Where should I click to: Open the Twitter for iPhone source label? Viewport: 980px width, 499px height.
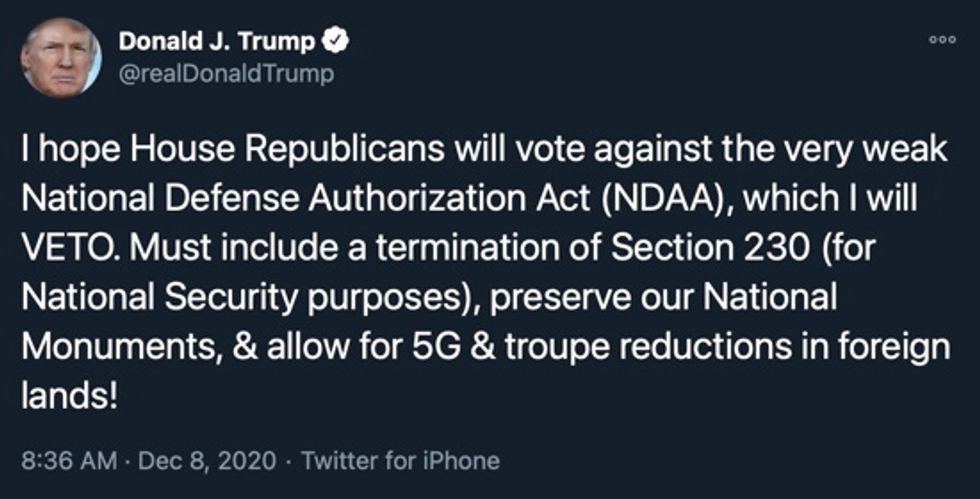coord(399,461)
